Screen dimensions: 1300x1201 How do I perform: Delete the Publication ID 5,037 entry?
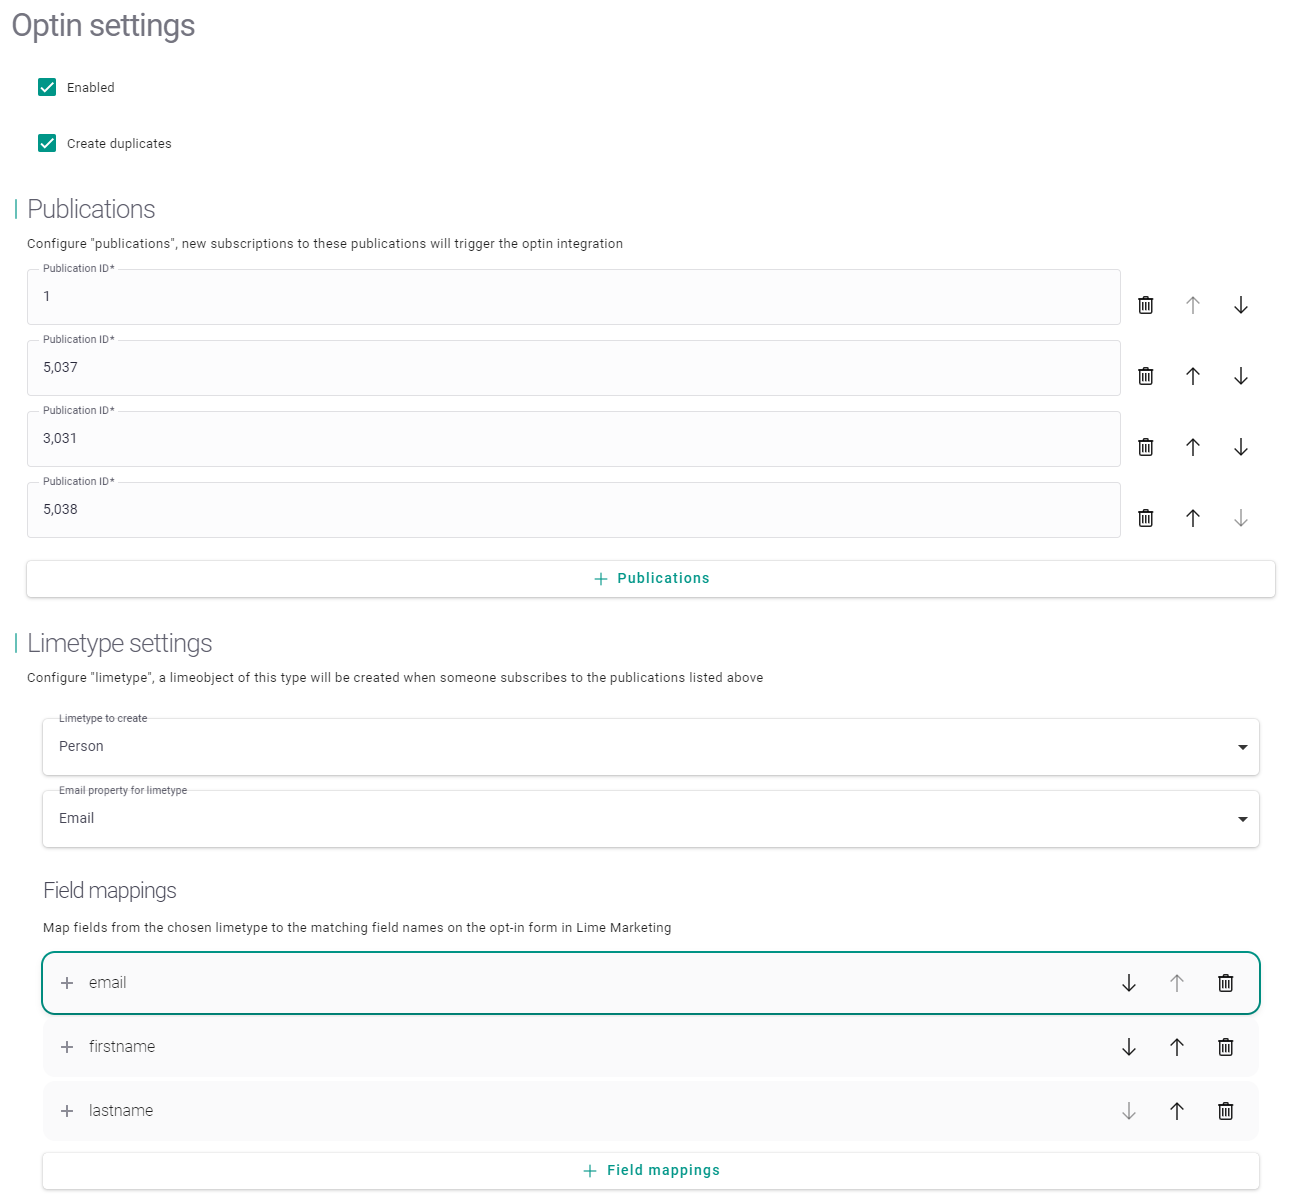(1145, 375)
